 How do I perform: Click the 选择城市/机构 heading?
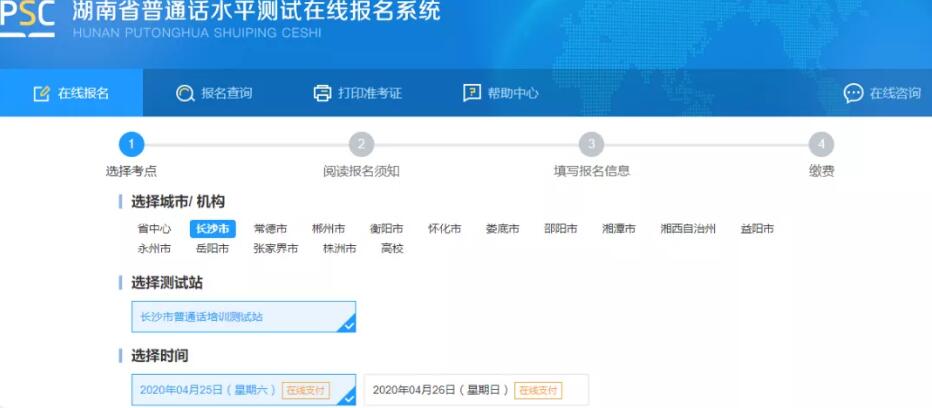[178, 202]
